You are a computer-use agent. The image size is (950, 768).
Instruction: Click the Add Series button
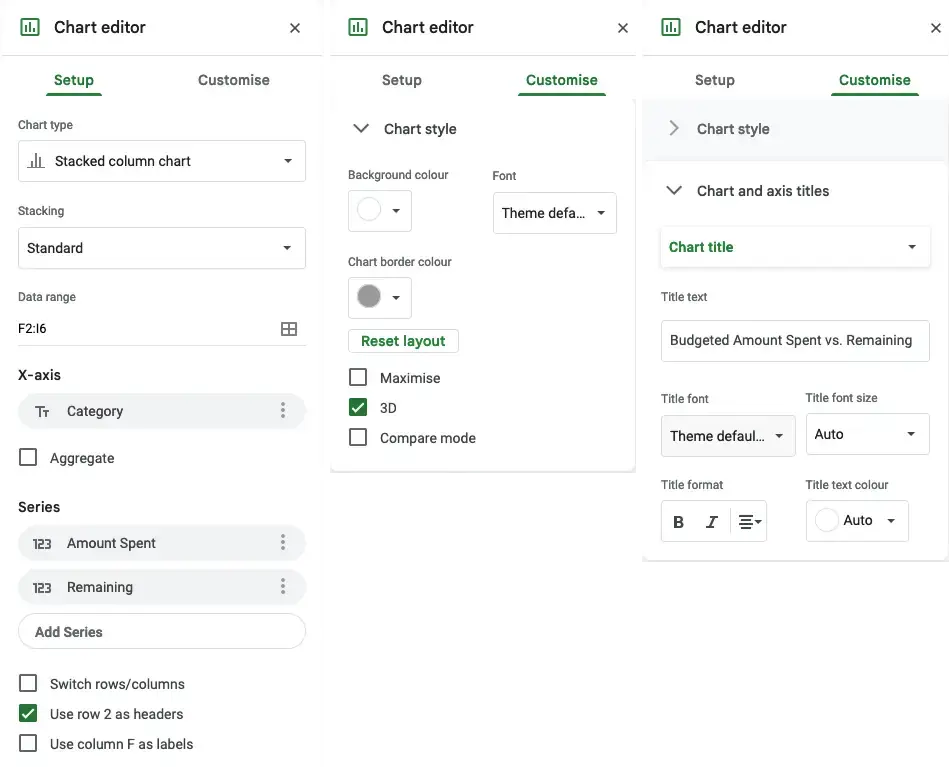point(162,632)
